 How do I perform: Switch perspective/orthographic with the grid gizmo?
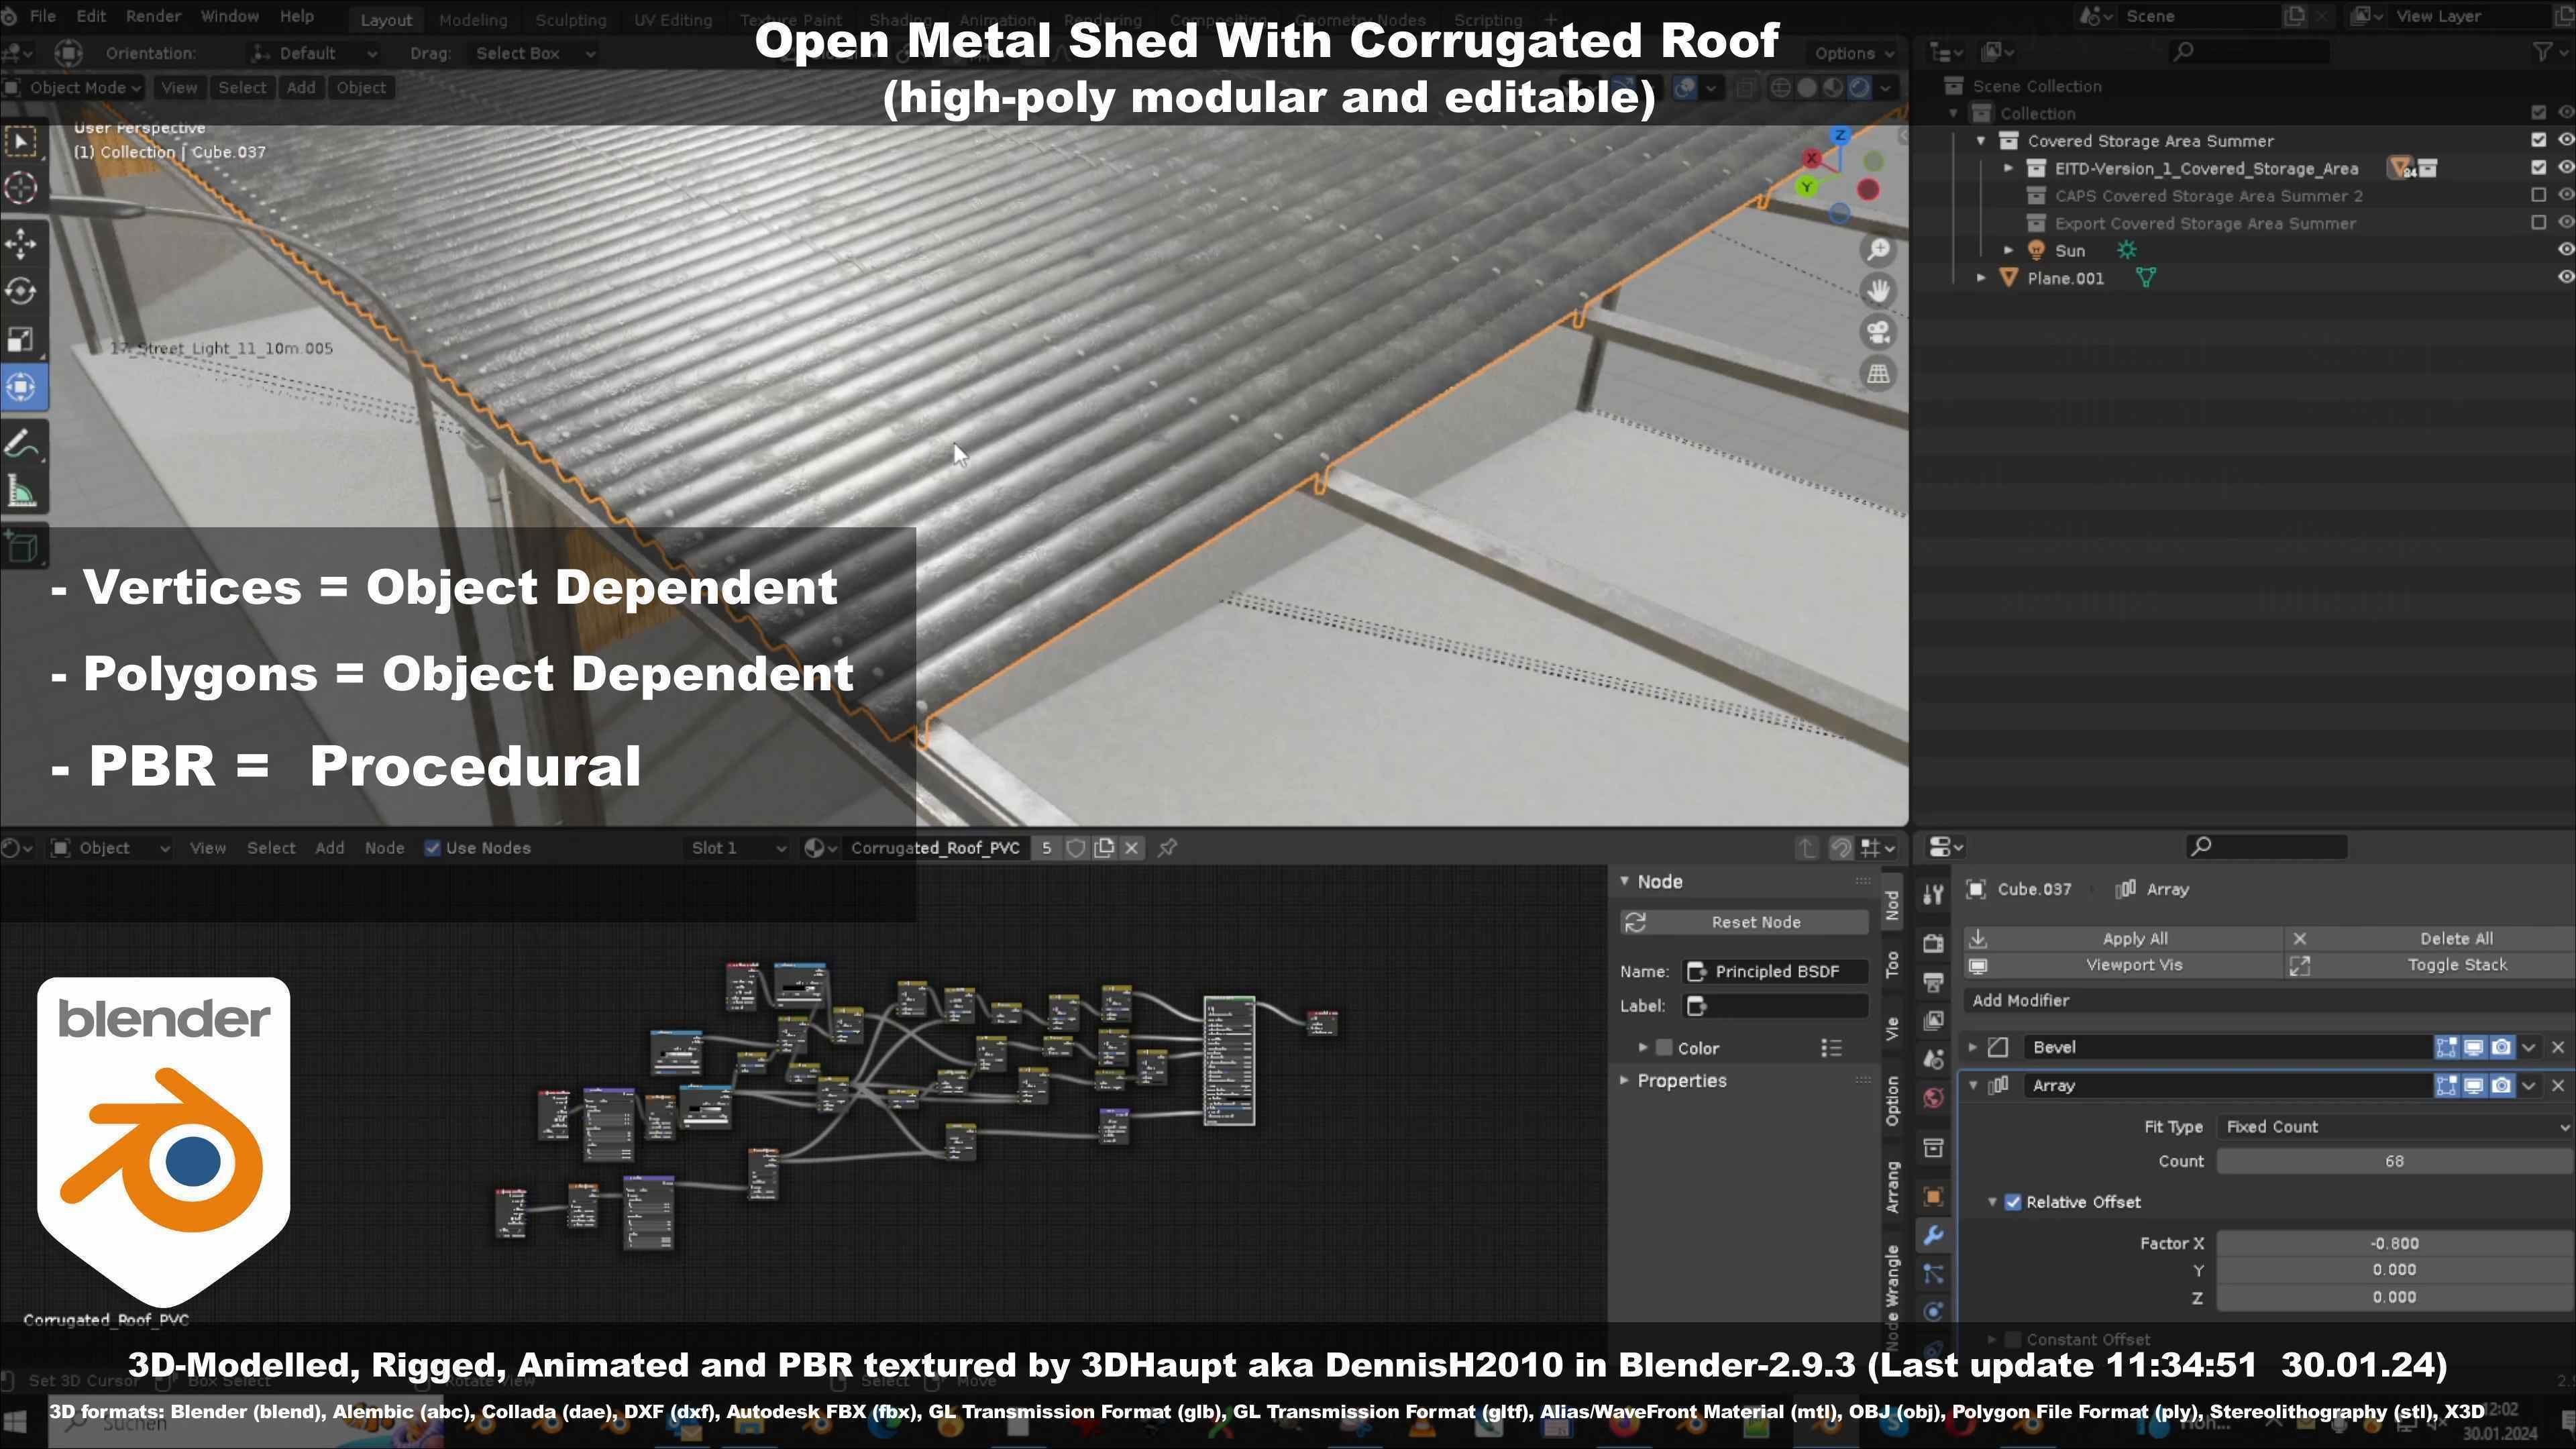click(x=1878, y=374)
